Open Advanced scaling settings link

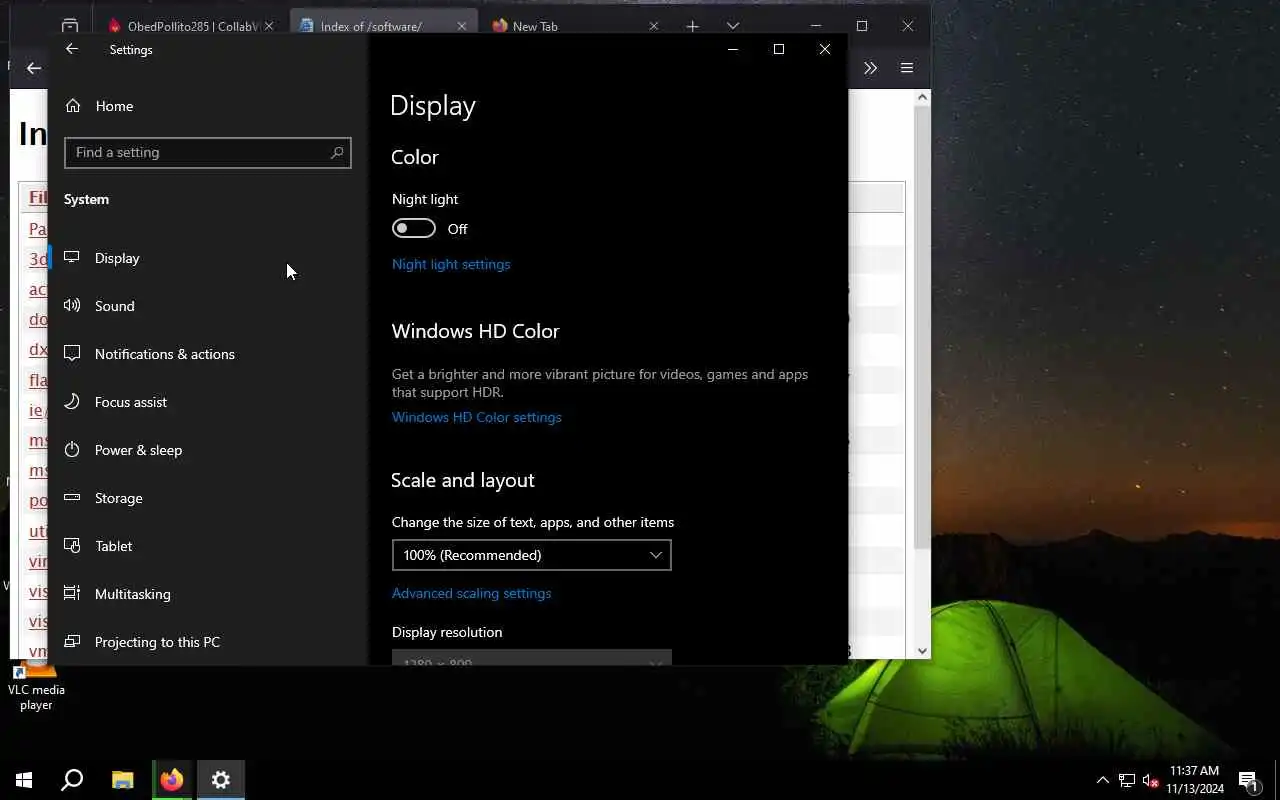(471, 593)
